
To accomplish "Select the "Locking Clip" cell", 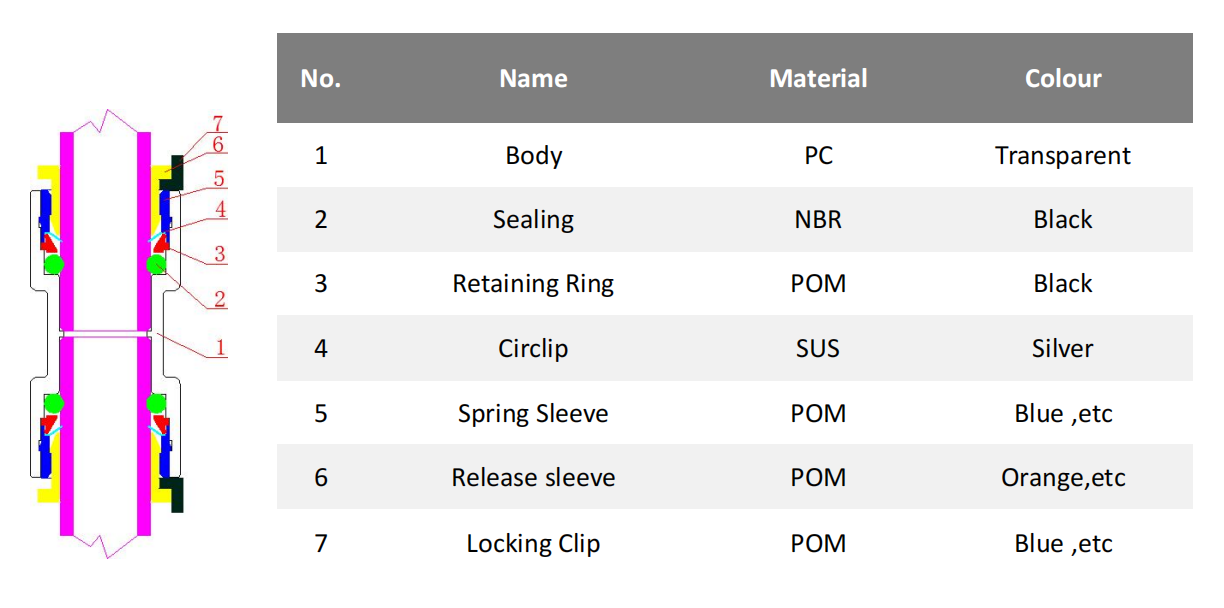I will pyautogui.click(x=533, y=544).
